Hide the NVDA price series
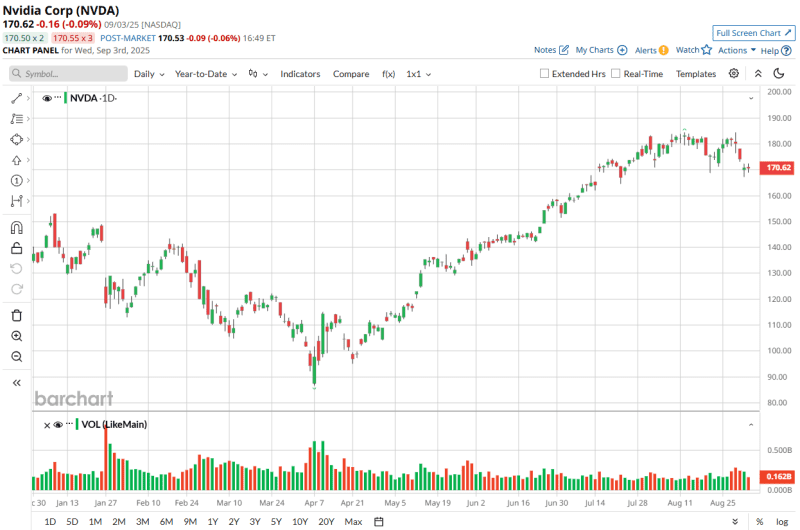 (47, 98)
